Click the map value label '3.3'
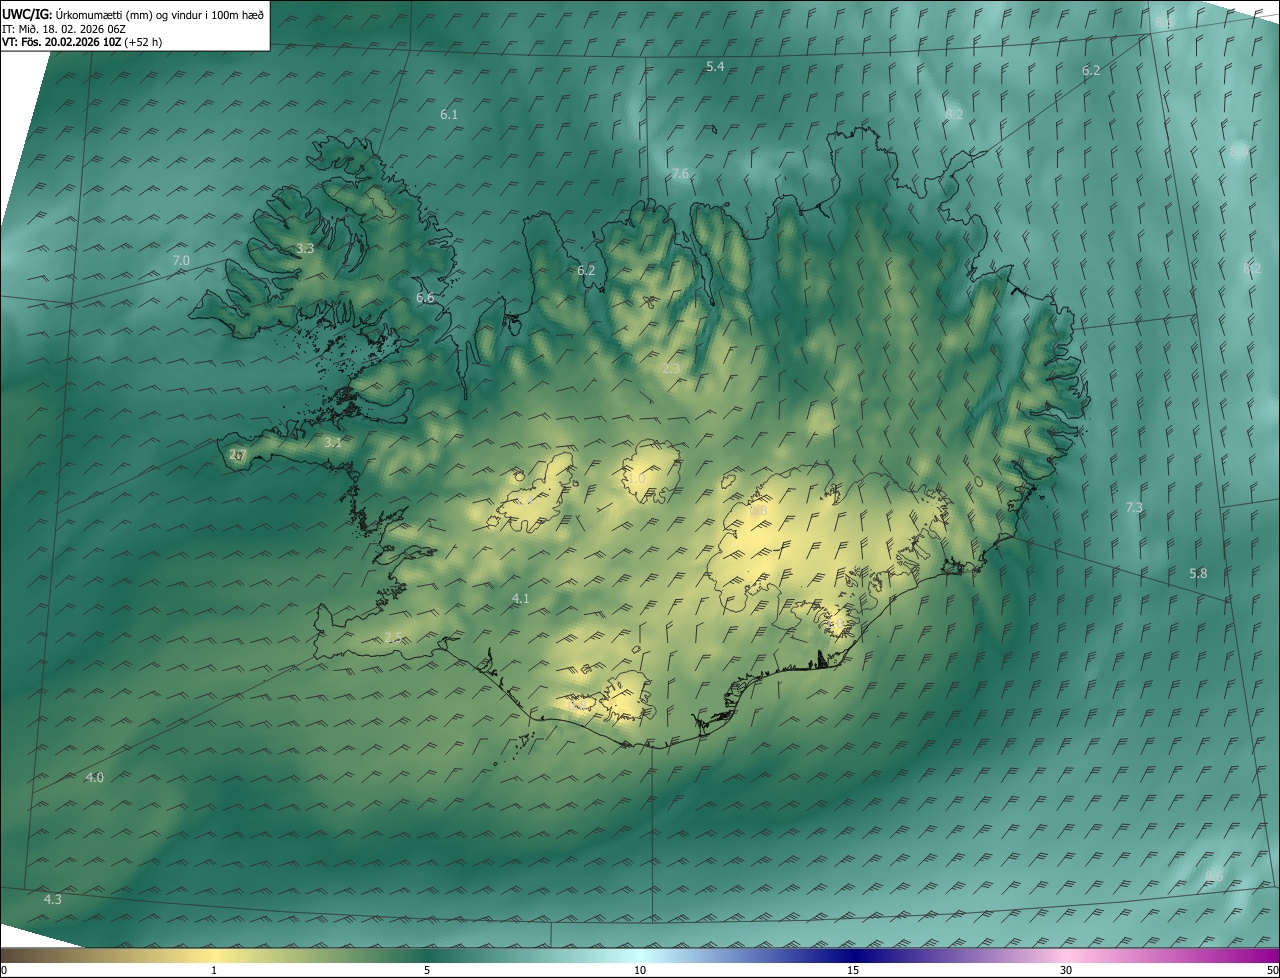Viewport: 1280px width, 978px height. click(x=305, y=248)
